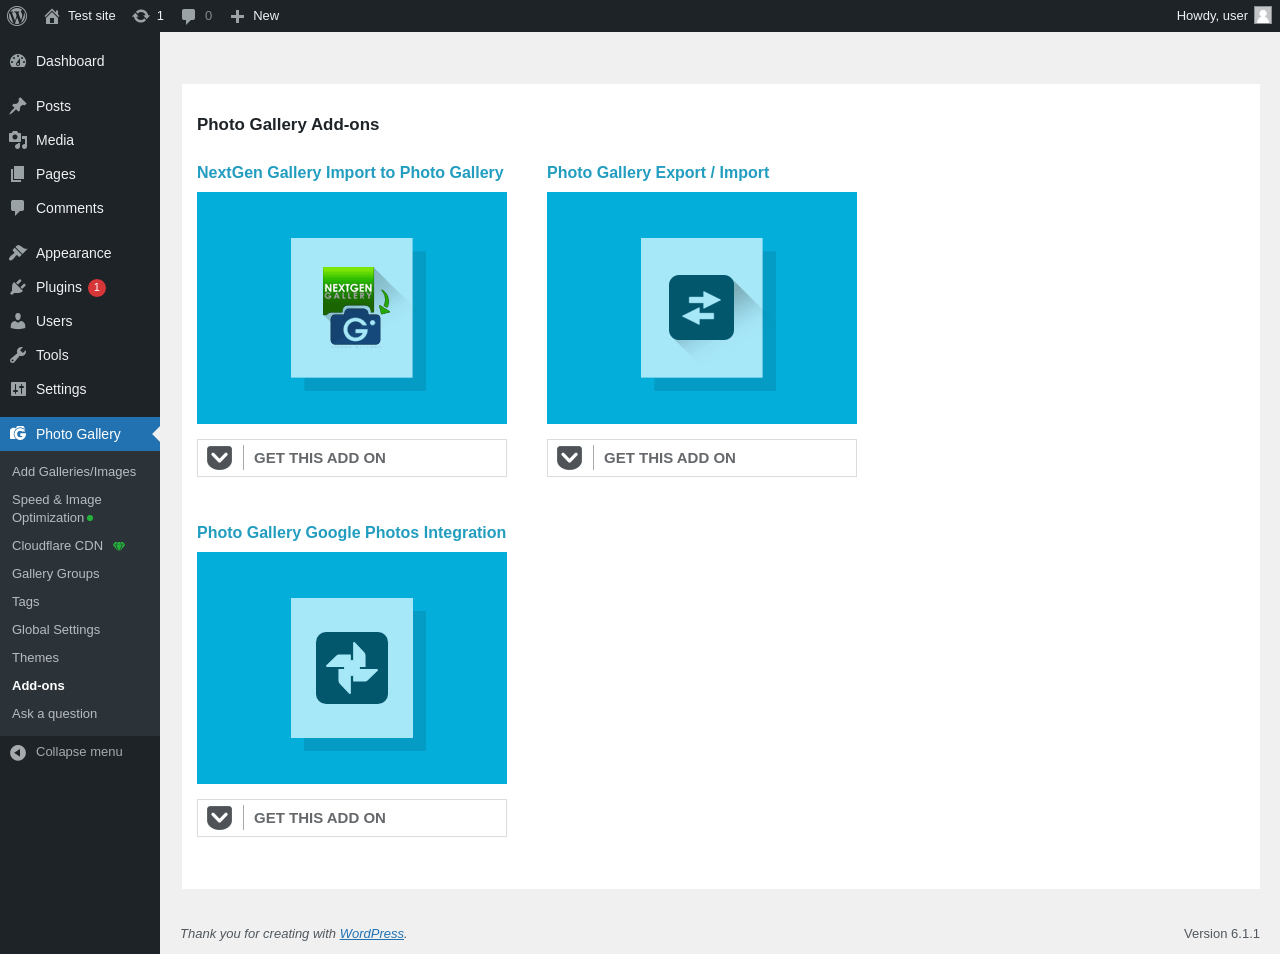
Task: Click the Media icon in the sidebar
Action: [18, 140]
